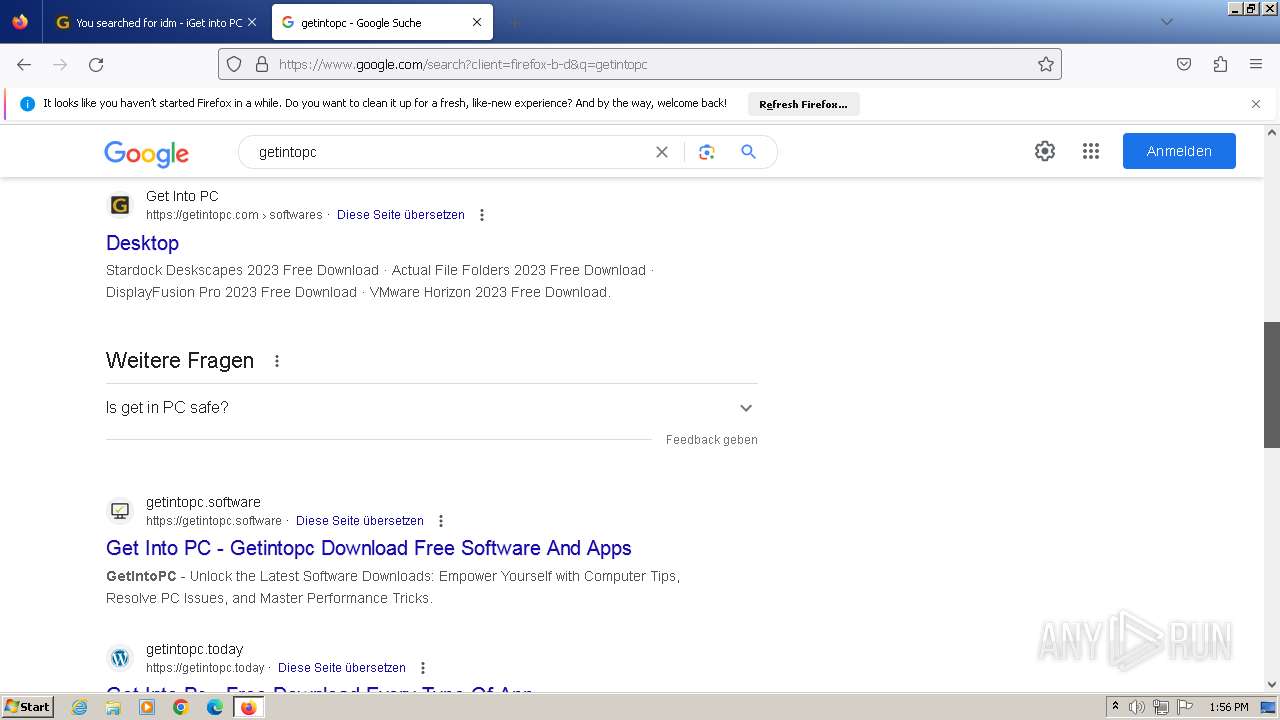Image resolution: width=1280 pixels, height=720 pixels.
Task: Launch Internet Explorer from taskbar
Action: click(80, 707)
